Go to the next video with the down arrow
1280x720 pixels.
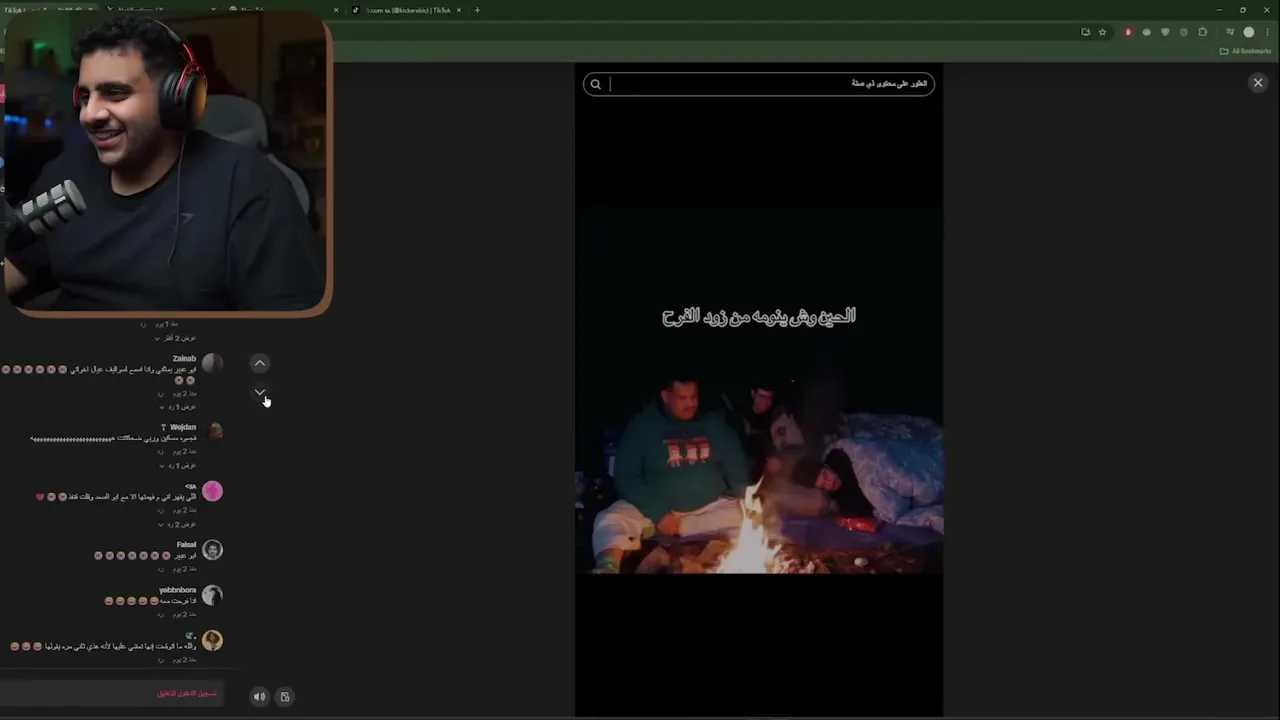tap(259, 392)
